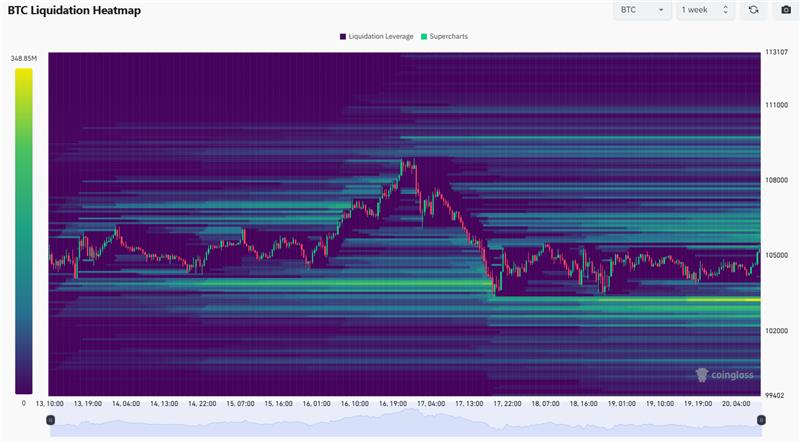Click the 0 label below the color scale
The height and width of the screenshot is (443, 800).
[23, 403]
